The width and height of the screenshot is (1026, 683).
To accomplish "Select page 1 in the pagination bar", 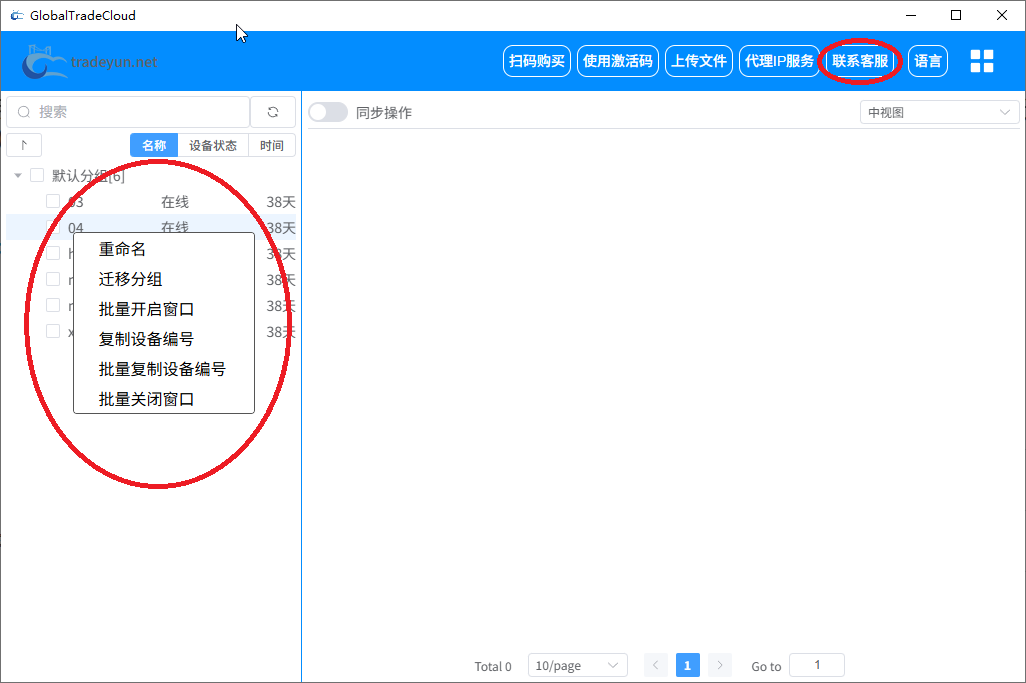I will 687,664.
